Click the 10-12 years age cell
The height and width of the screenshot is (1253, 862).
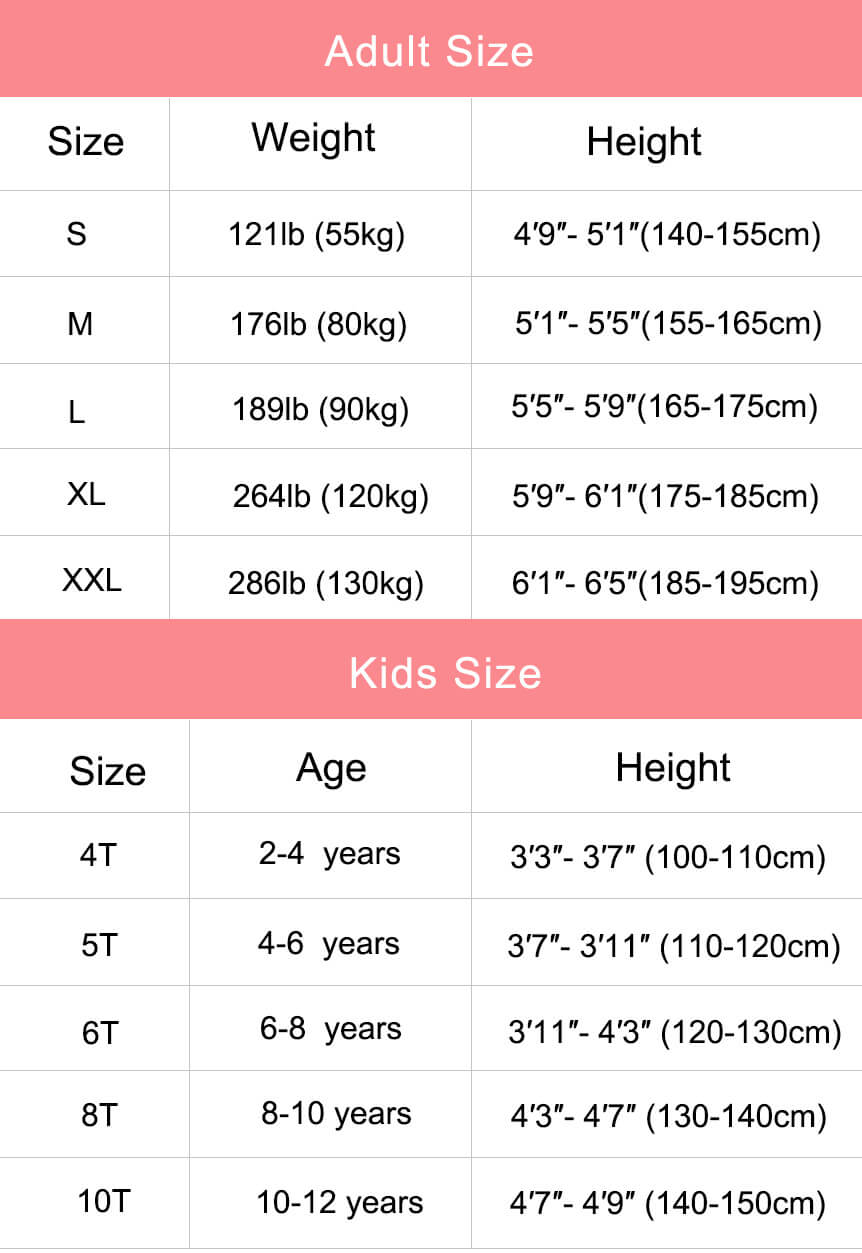click(339, 1203)
